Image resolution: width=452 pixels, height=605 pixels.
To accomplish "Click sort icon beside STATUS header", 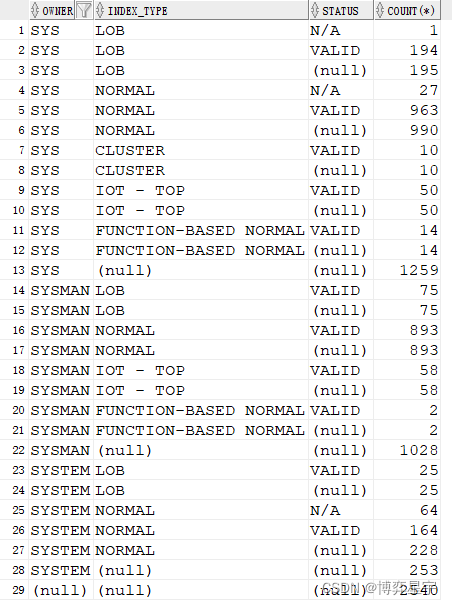I will 315,10.
